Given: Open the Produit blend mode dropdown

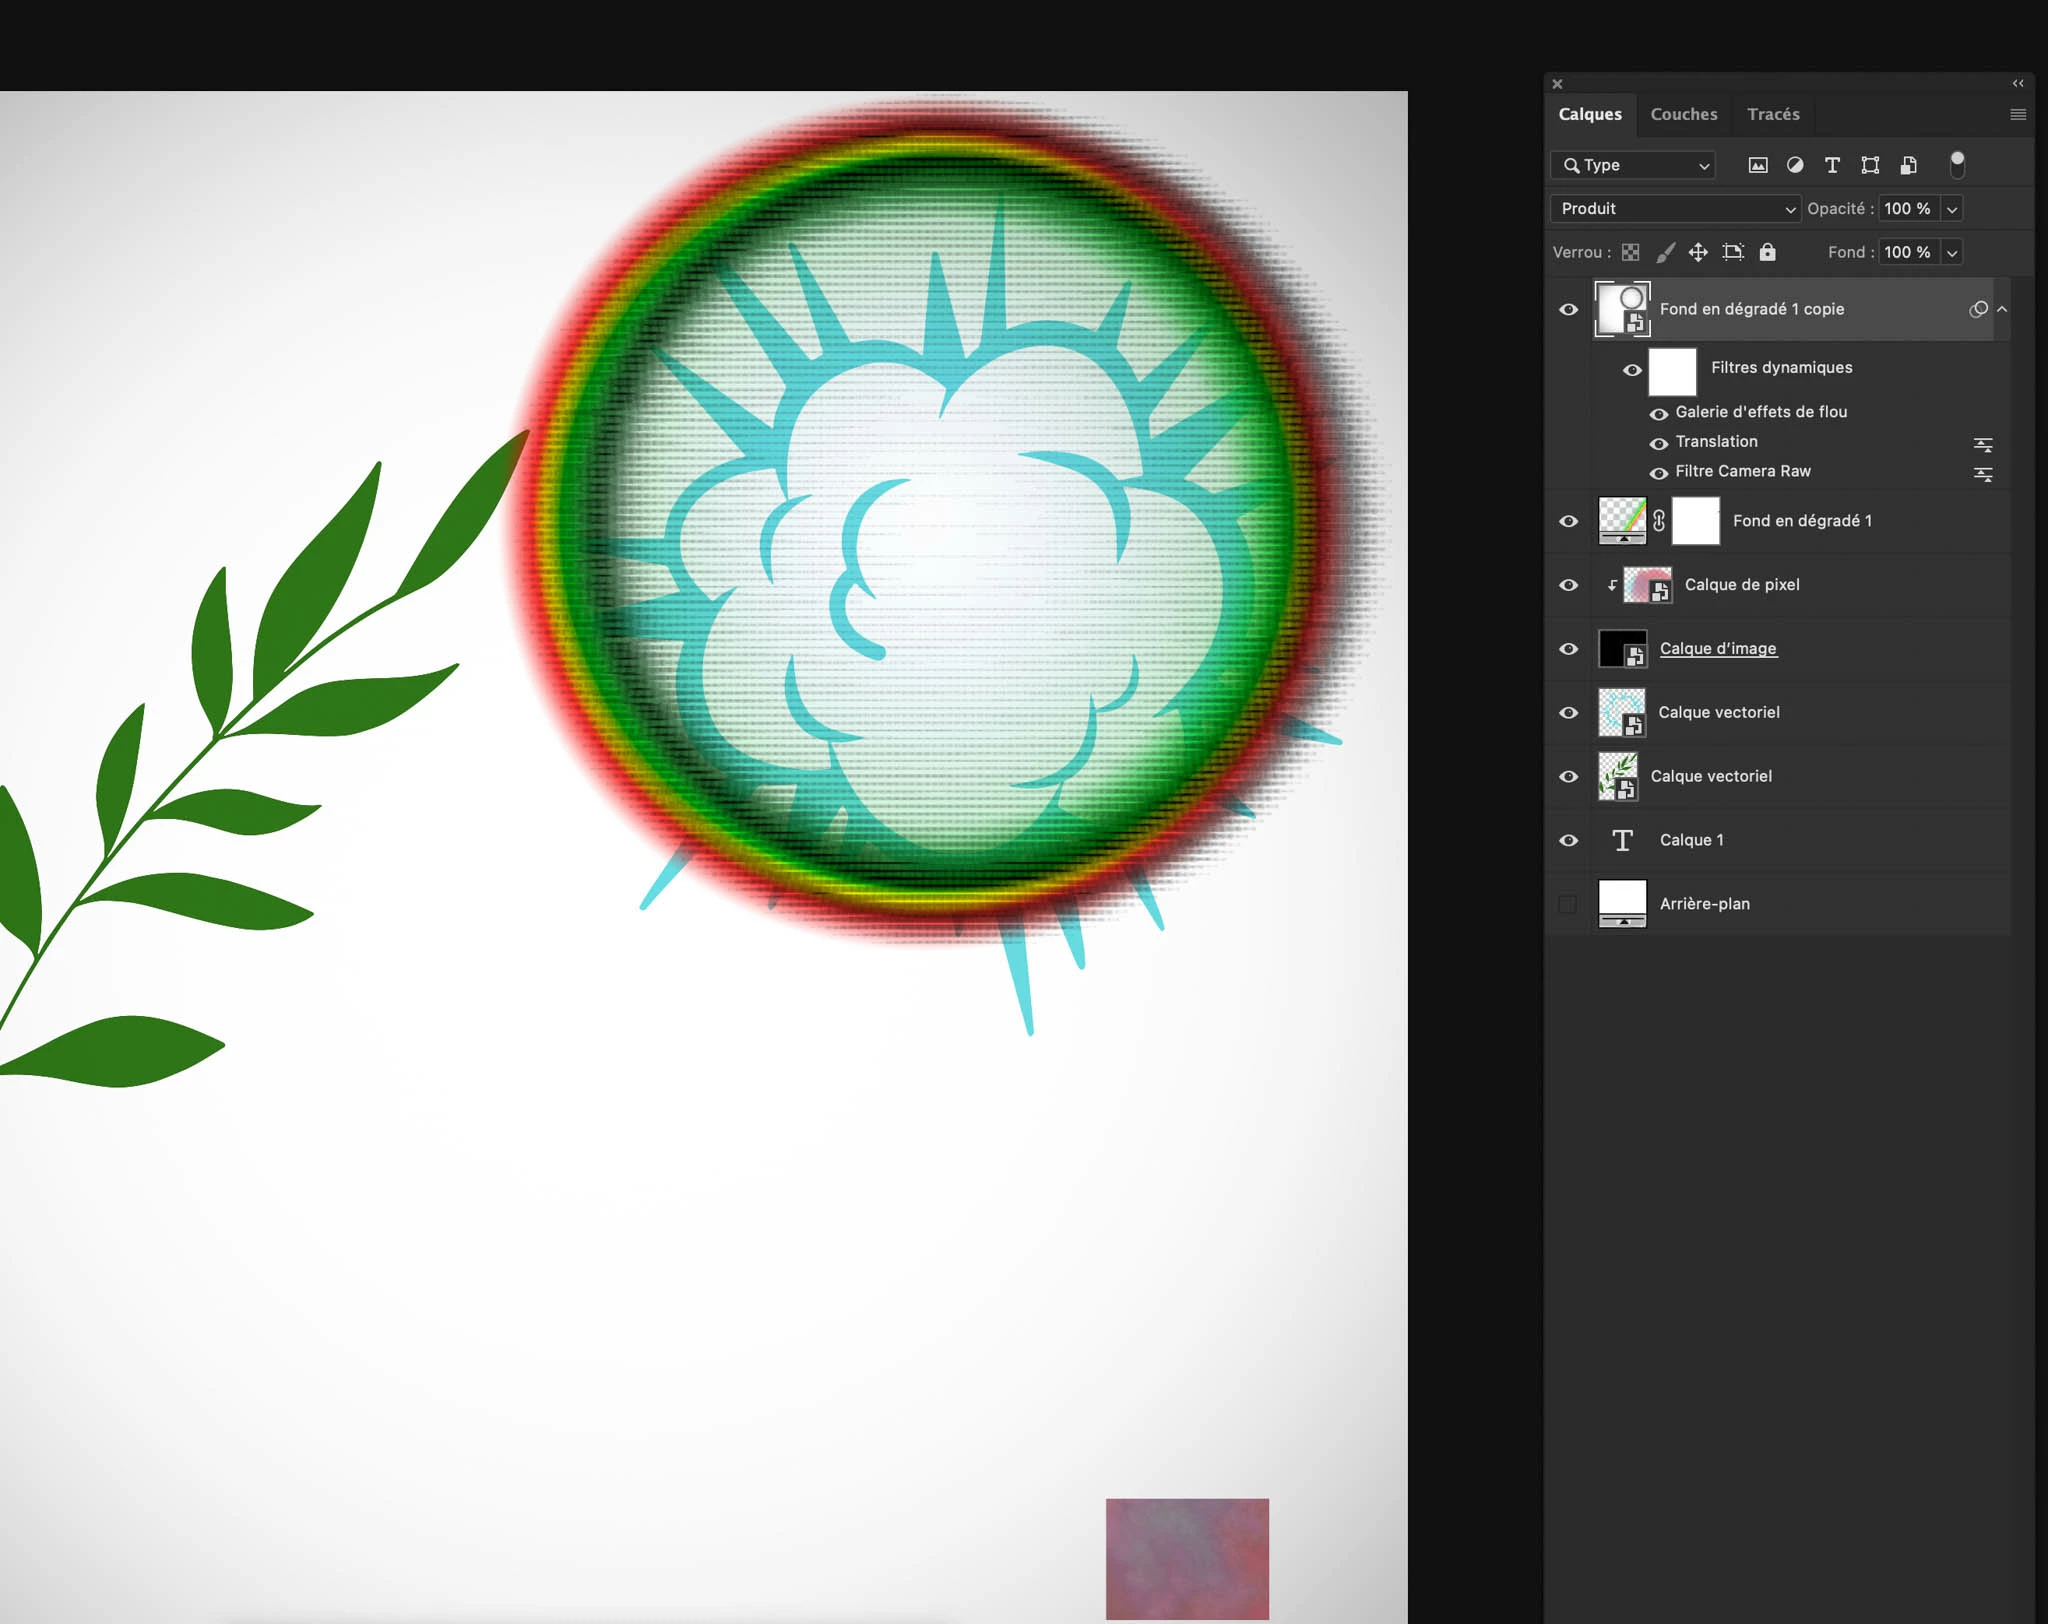Looking at the screenshot, I should click(1675, 208).
